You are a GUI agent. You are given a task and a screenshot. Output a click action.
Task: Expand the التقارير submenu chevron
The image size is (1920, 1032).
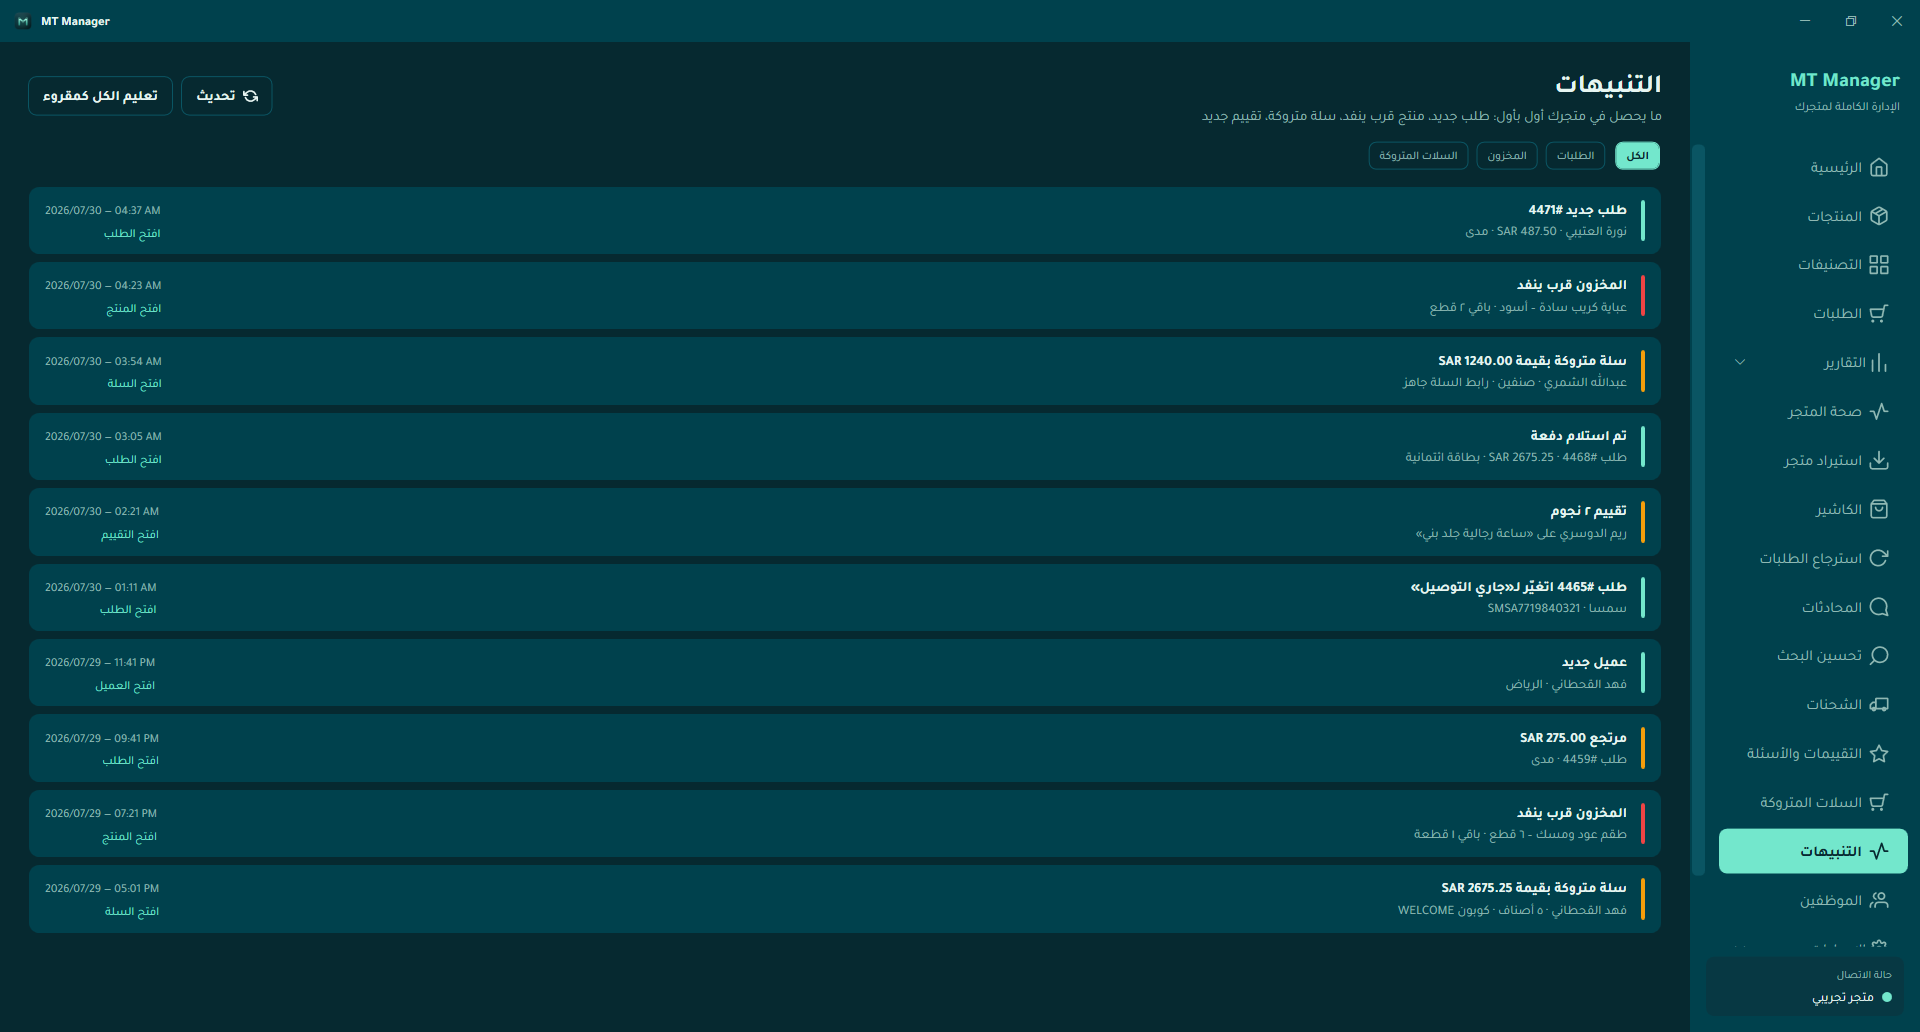click(x=1740, y=362)
